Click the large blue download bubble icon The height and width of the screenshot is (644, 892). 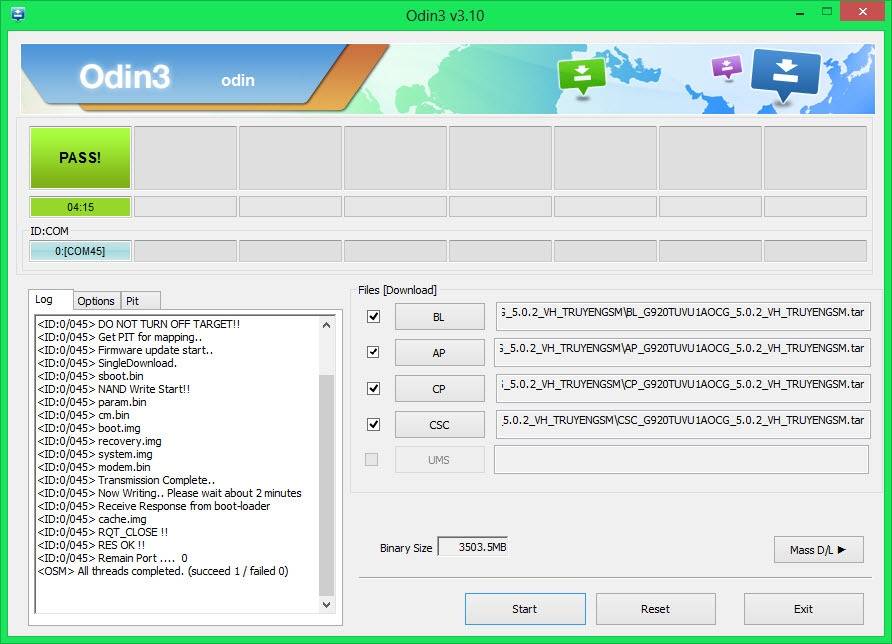[x=785, y=75]
